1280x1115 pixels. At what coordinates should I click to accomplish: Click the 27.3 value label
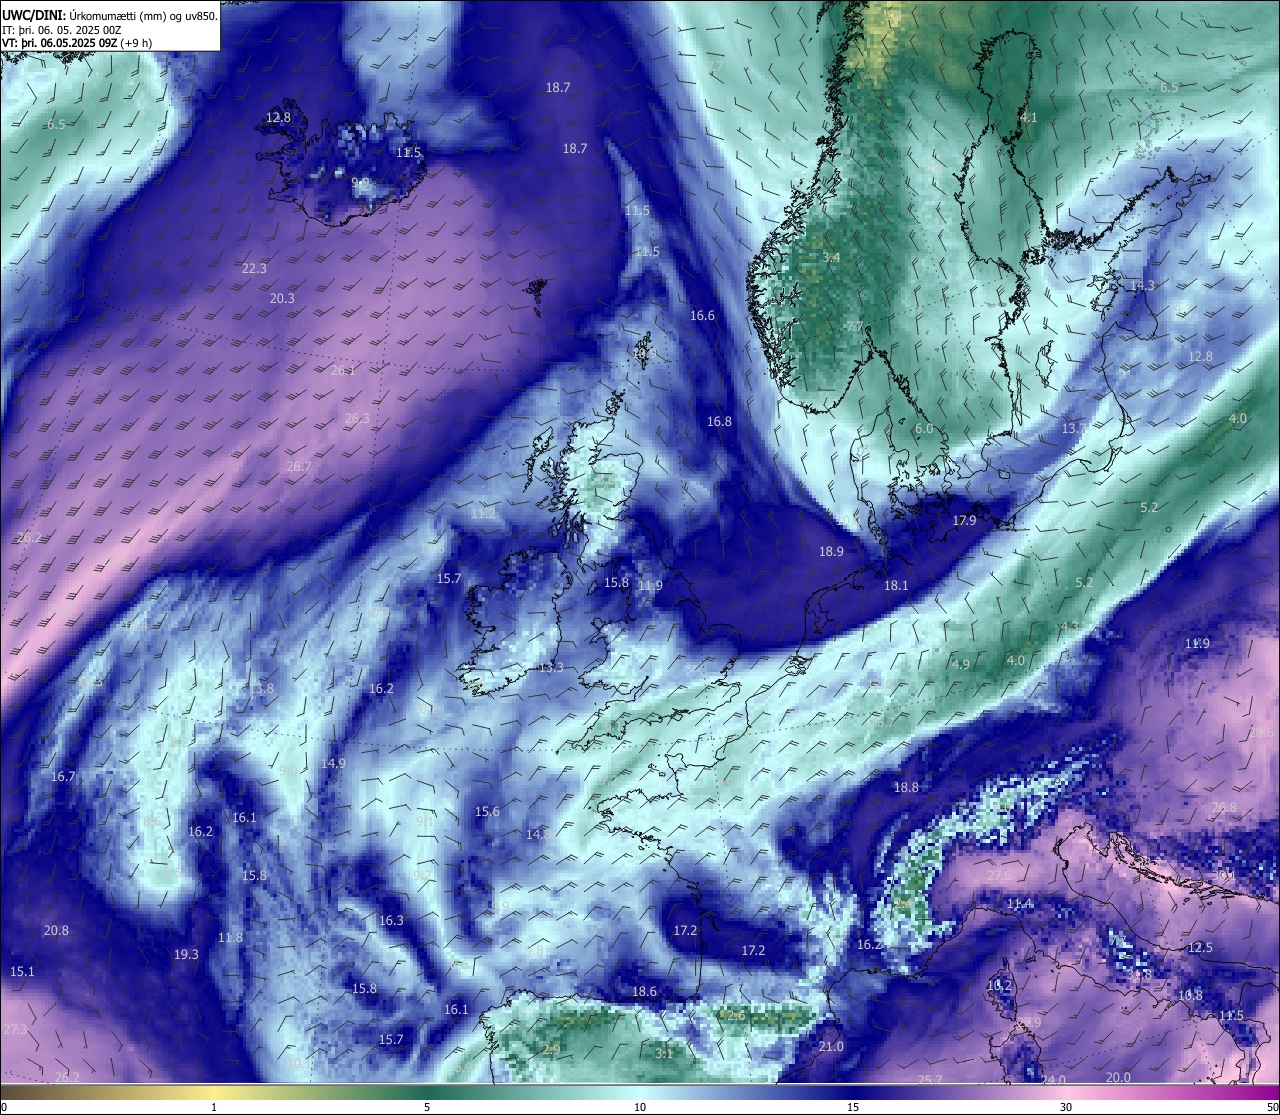click(x=15, y=1029)
